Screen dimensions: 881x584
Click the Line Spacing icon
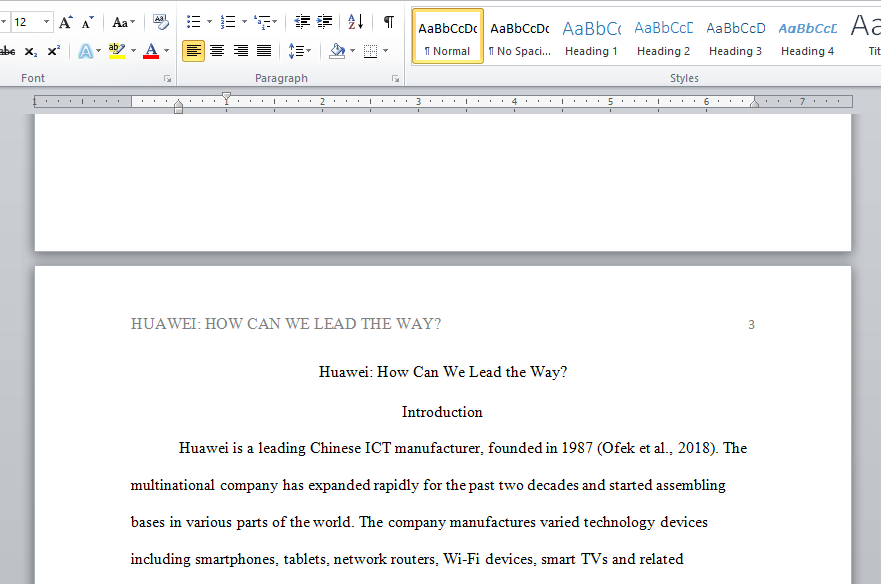click(x=296, y=51)
